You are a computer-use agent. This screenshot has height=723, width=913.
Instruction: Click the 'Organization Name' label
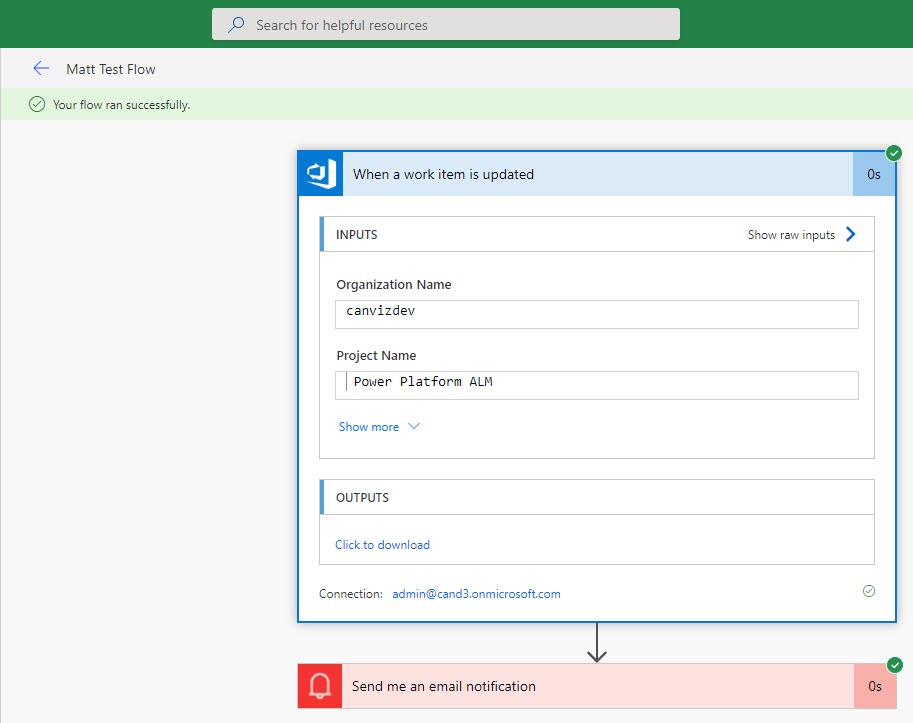pyautogui.click(x=394, y=285)
